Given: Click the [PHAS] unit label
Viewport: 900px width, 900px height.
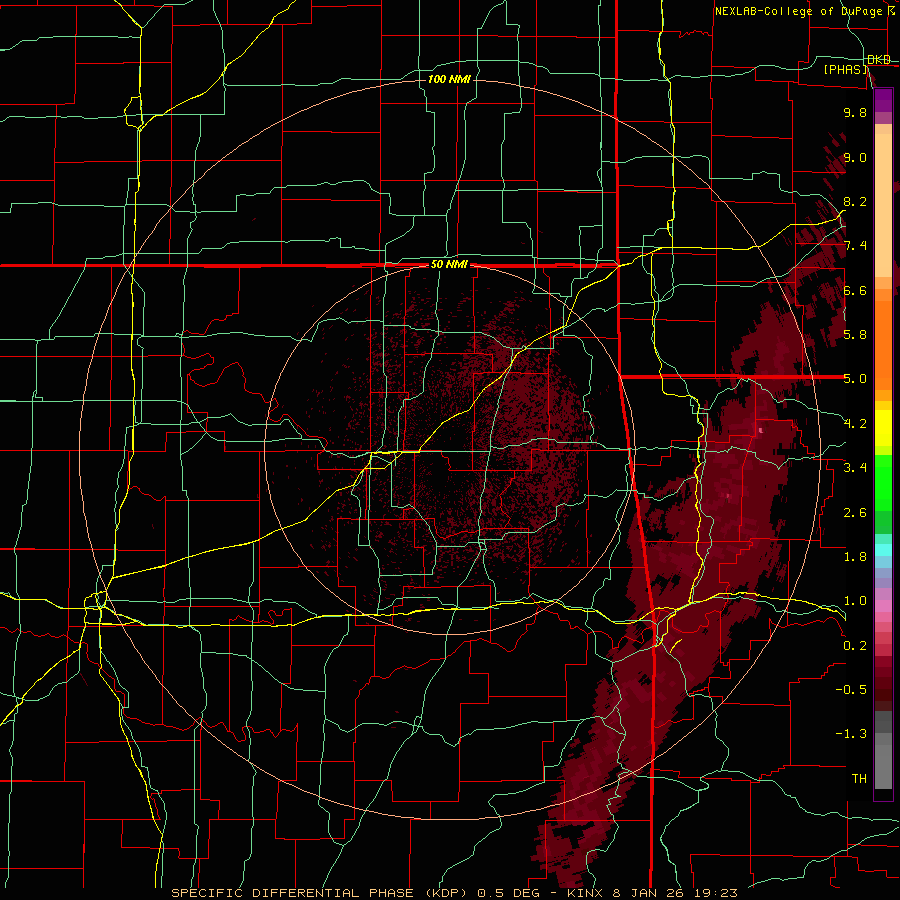Looking at the screenshot, I should [x=846, y=69].
